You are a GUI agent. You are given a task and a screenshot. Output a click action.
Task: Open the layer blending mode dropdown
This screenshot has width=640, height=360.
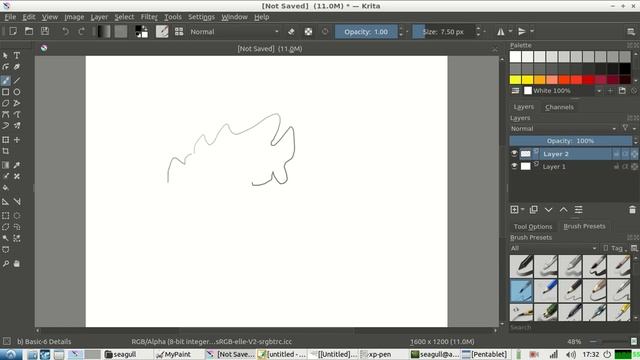(x=564, y=129)
